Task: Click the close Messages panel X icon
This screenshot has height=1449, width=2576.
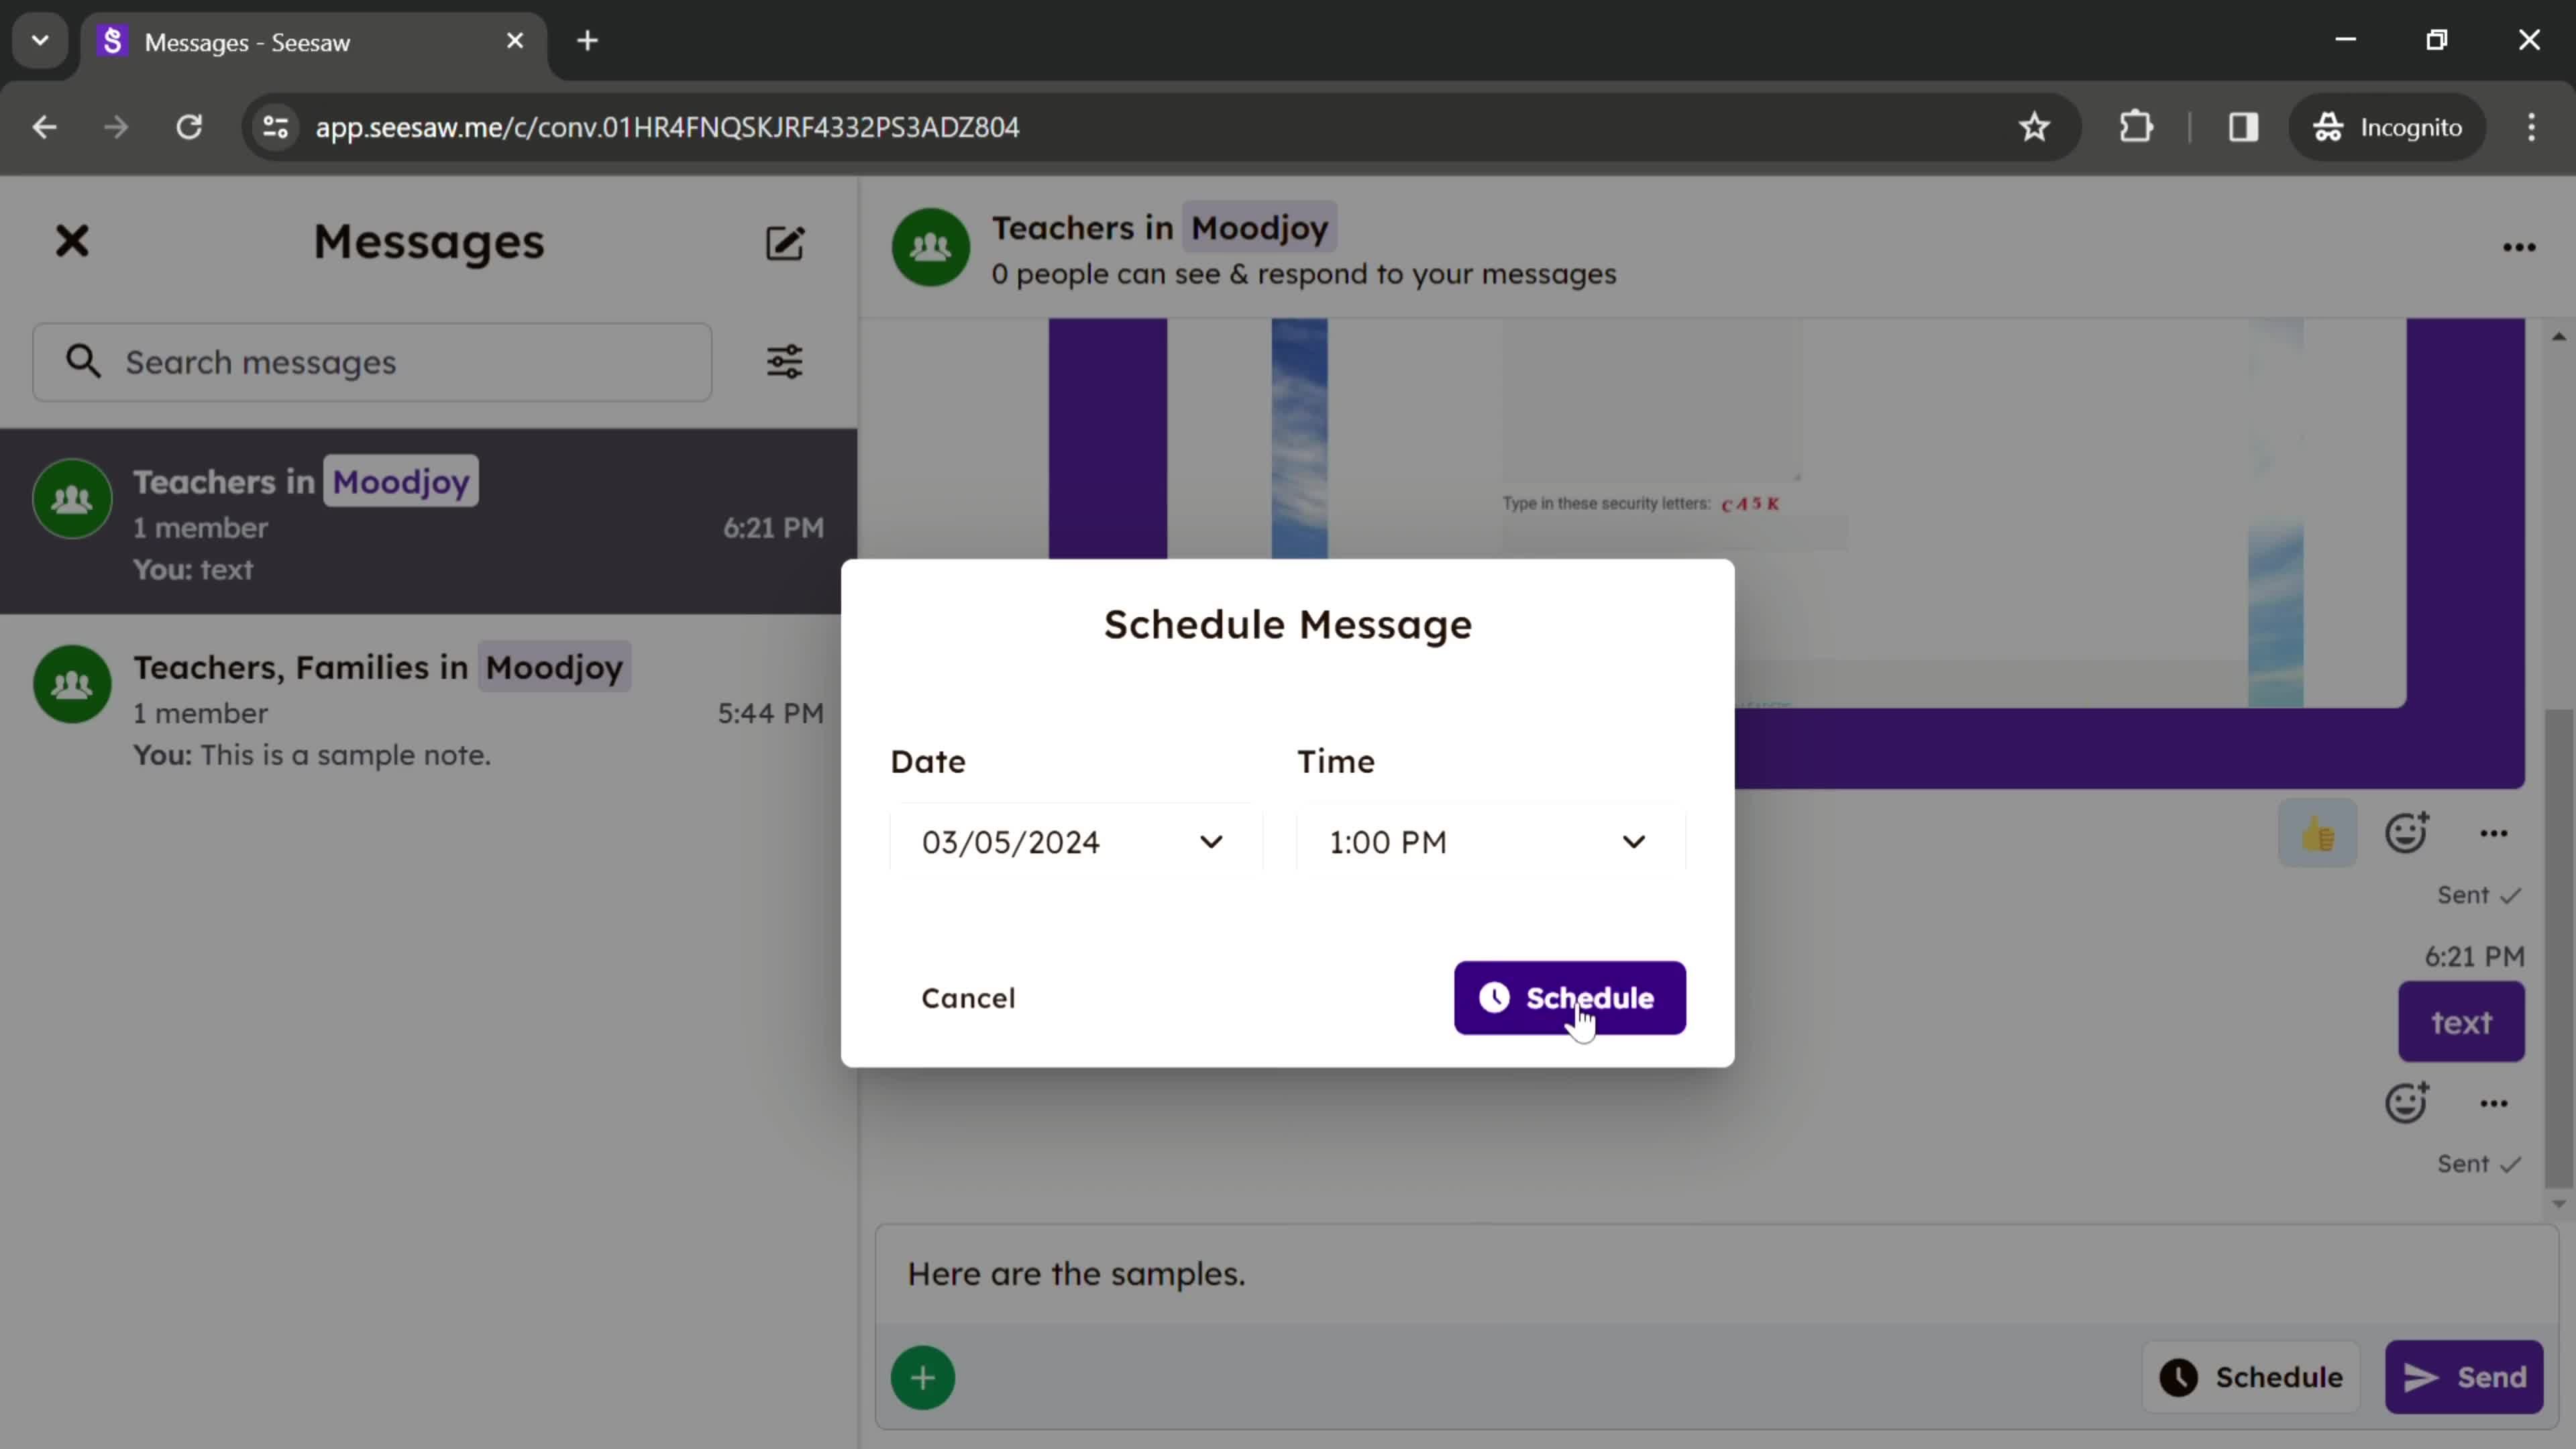Action: 72,241
